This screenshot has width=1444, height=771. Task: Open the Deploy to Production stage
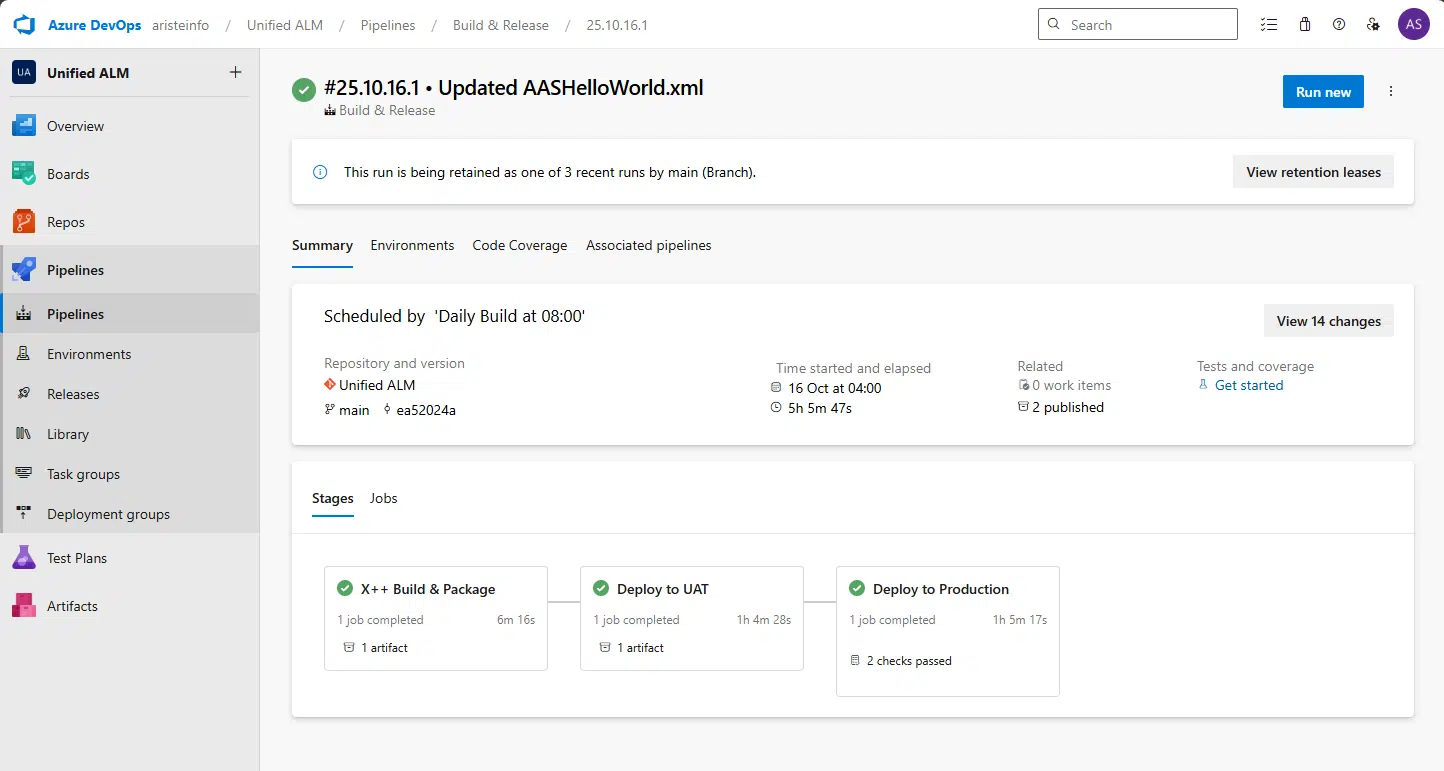(x=940, y=589)
